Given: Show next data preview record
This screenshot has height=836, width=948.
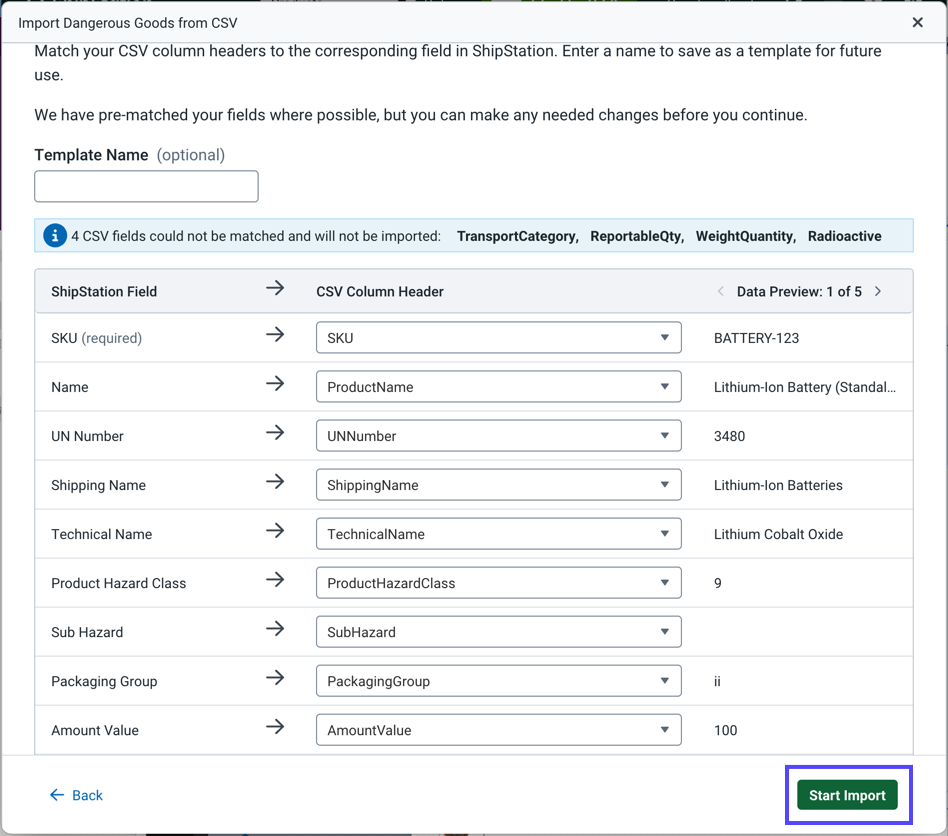Looking at the screenshot, I should (878, 291).
